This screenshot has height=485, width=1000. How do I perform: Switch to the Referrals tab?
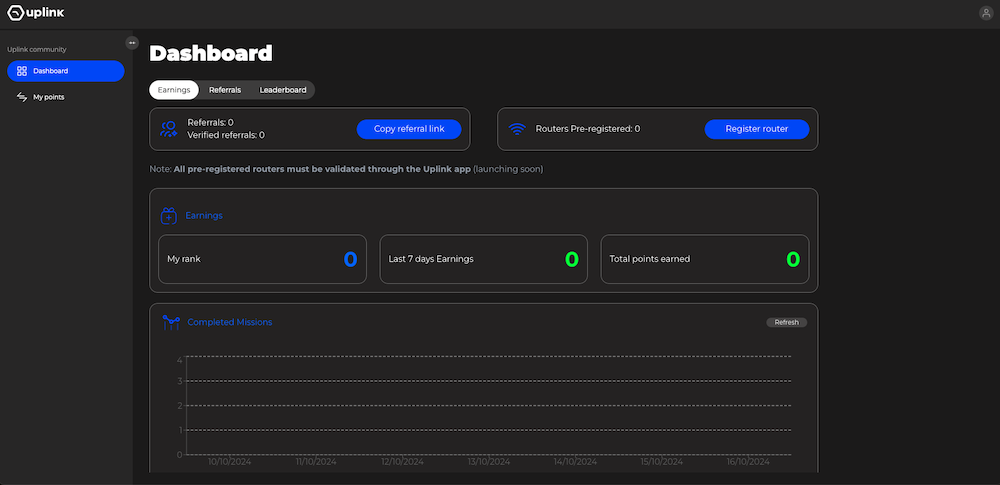[x=225, y=90]
